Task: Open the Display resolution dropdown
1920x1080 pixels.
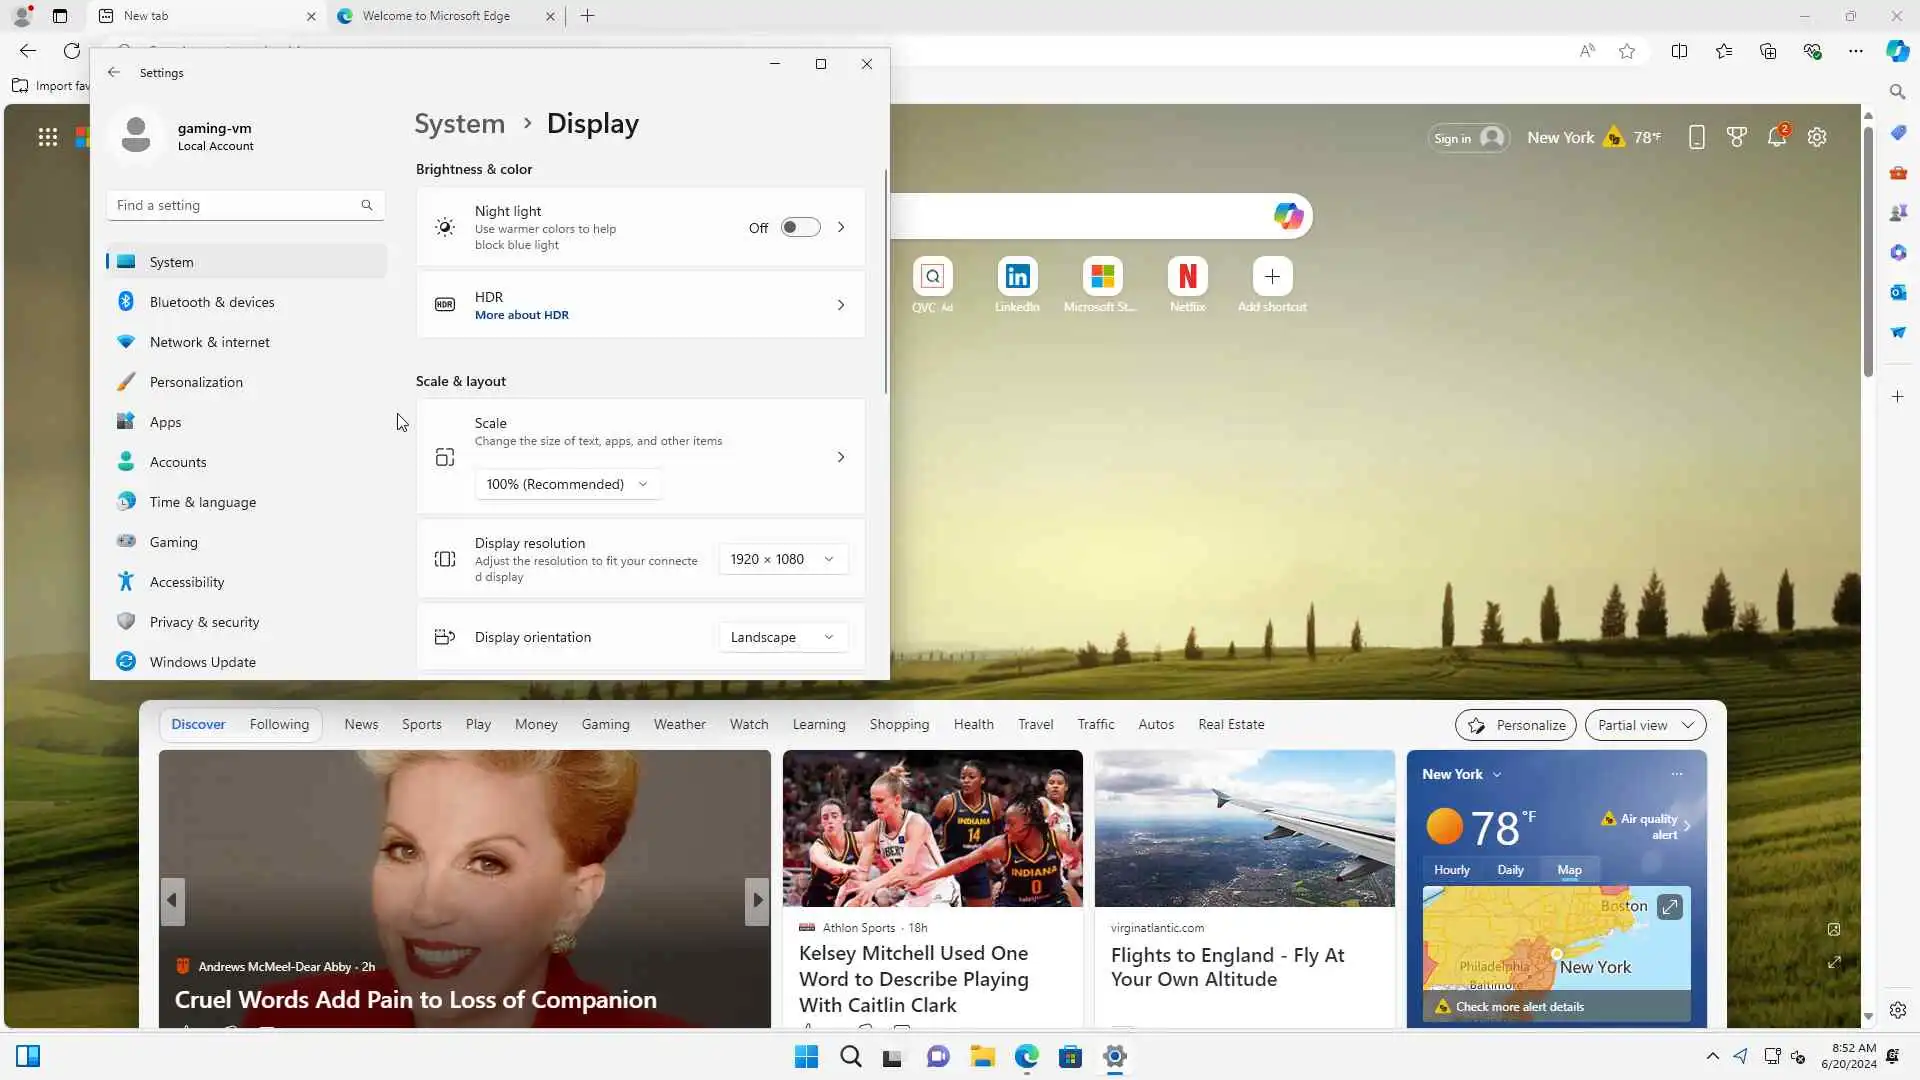Action: click(782, 559)
